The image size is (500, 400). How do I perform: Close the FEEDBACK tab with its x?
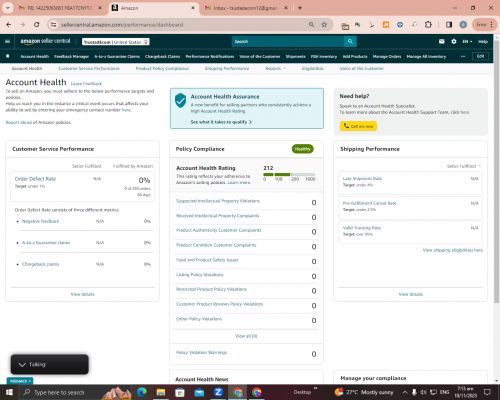[x=30, y=381]
